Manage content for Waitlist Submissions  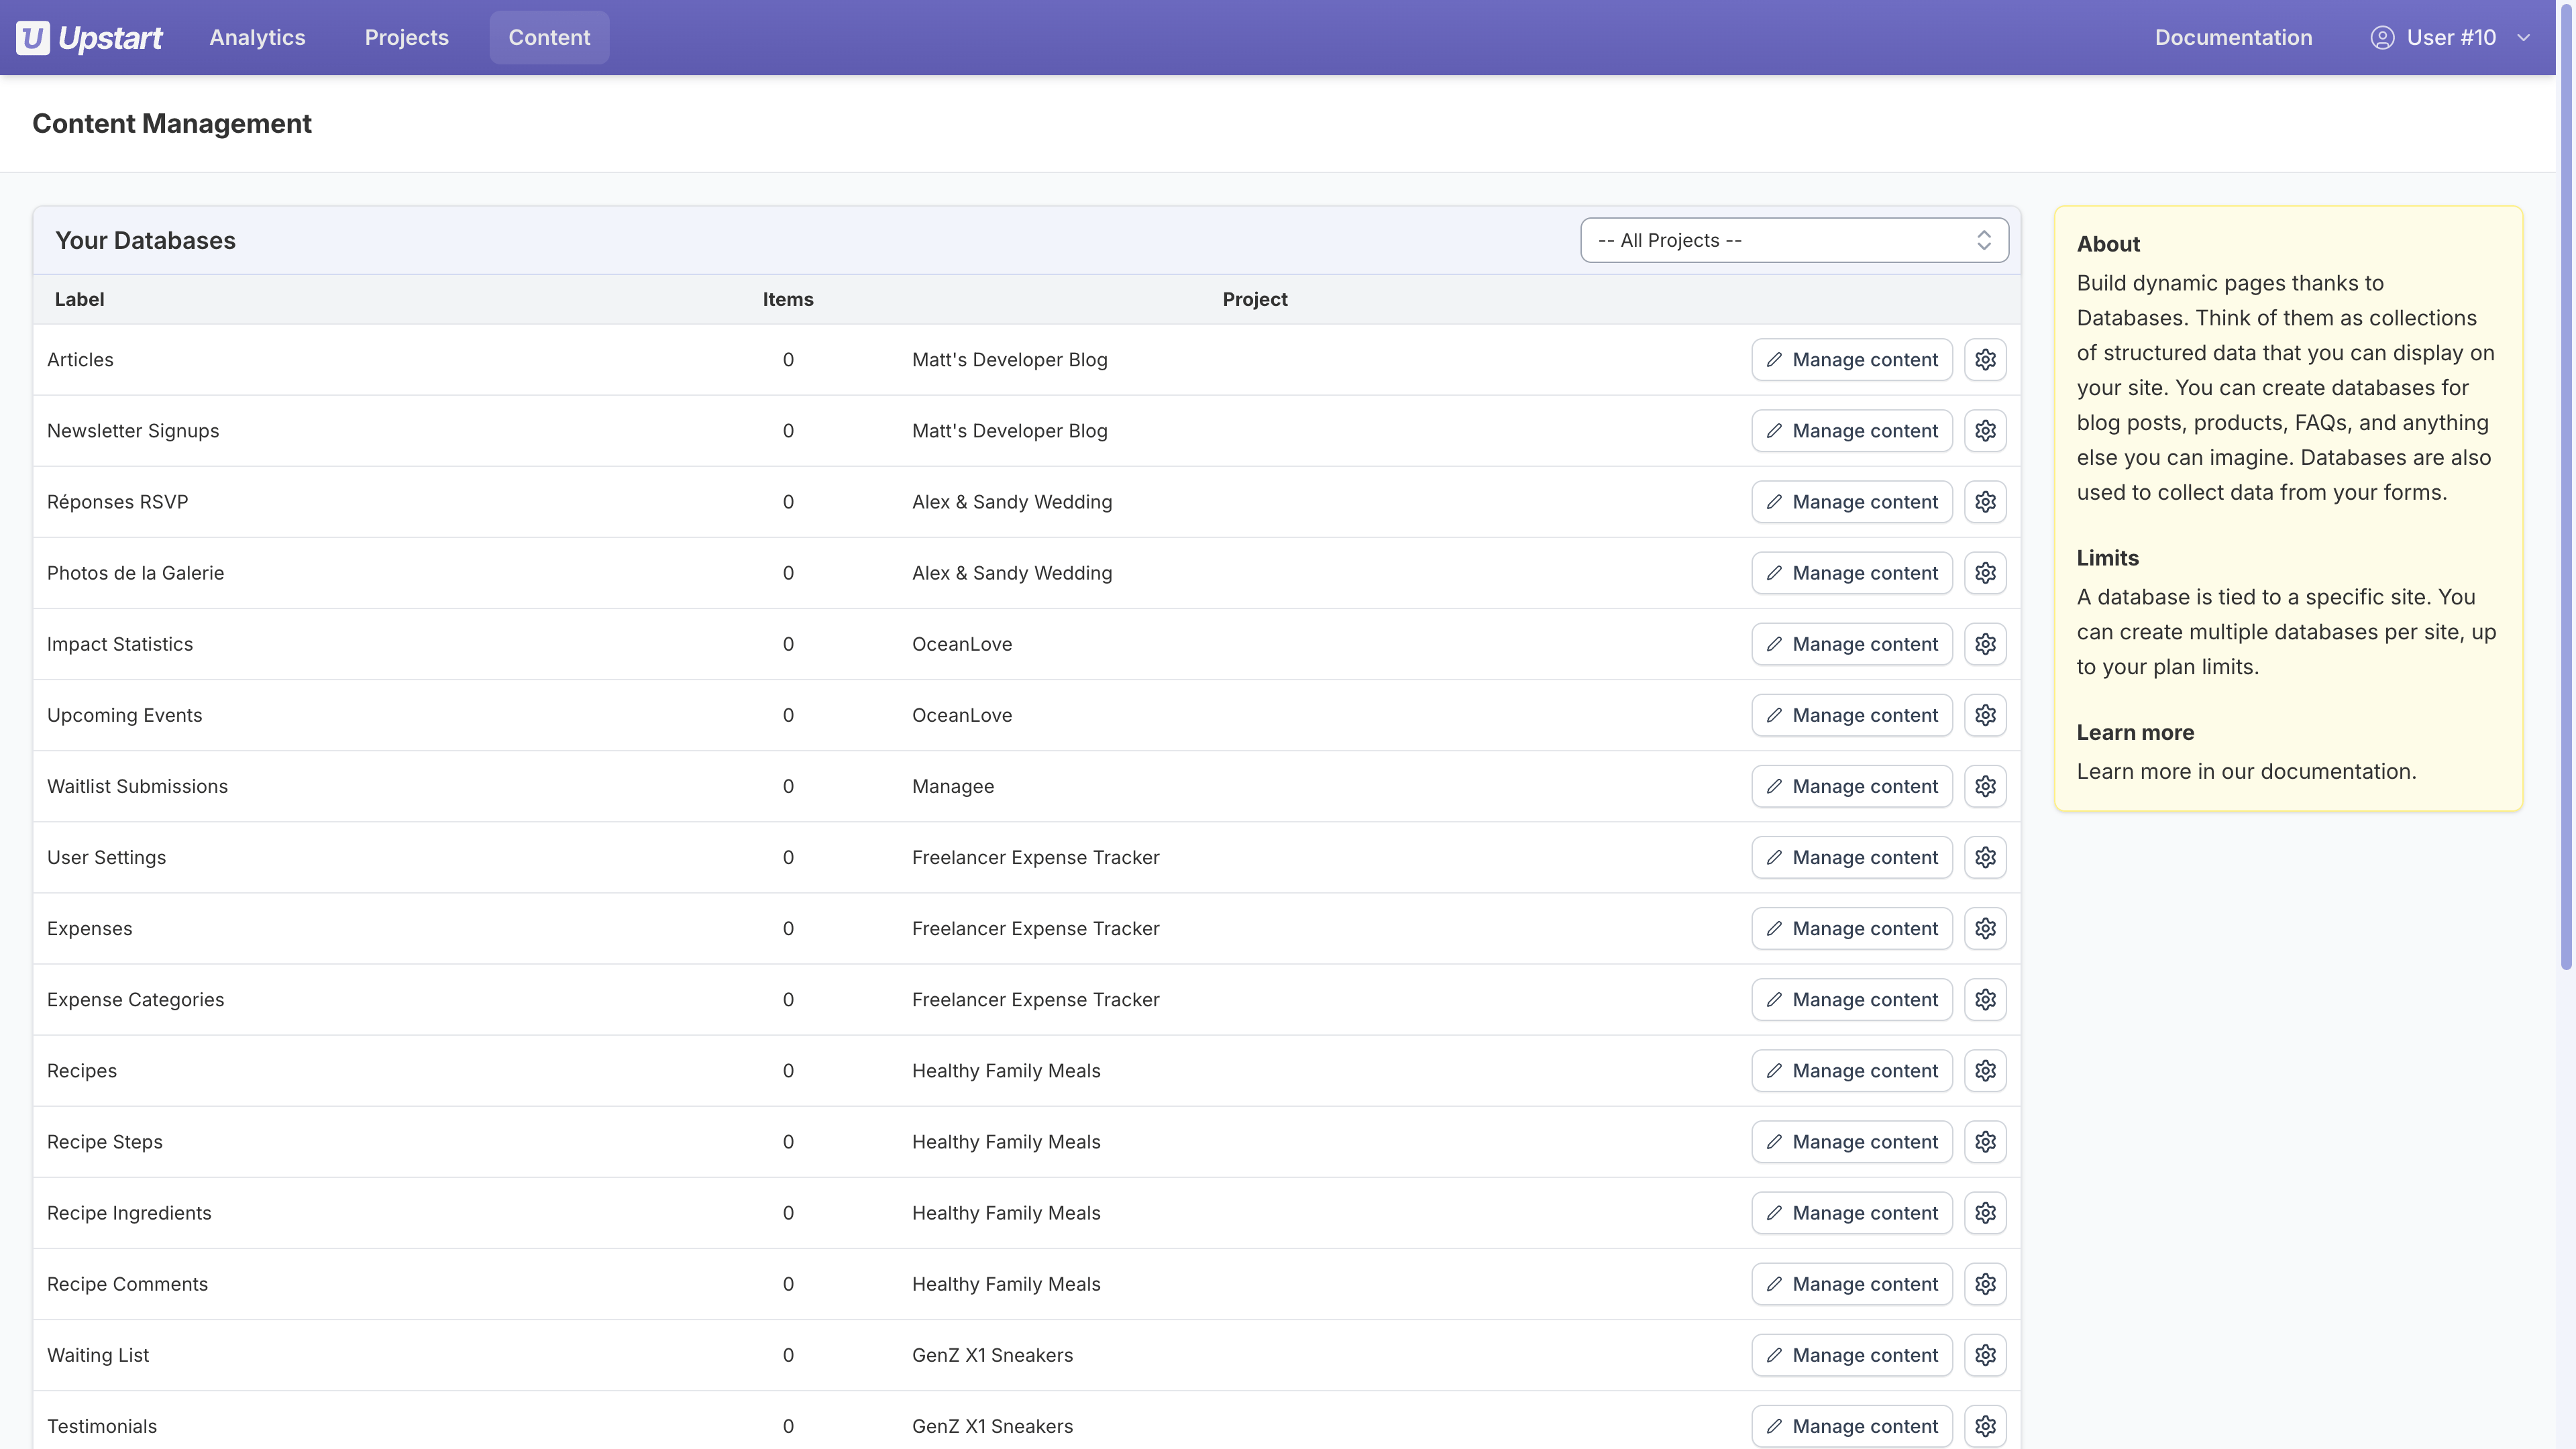coord(1851,786)
